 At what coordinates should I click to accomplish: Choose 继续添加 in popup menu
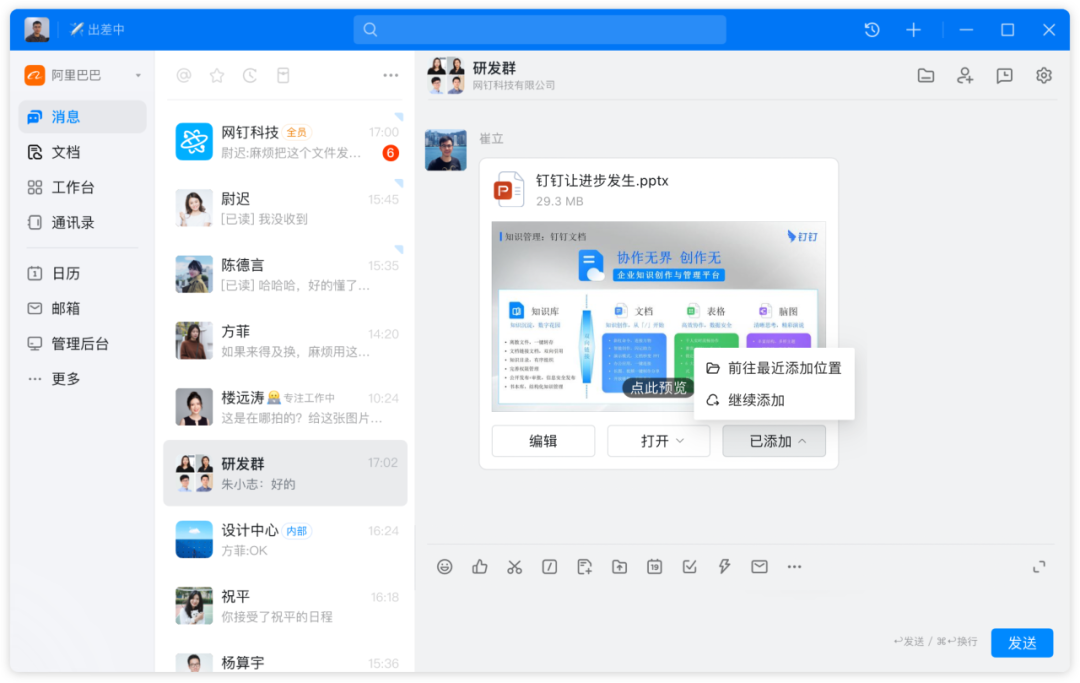pos(773,400)
